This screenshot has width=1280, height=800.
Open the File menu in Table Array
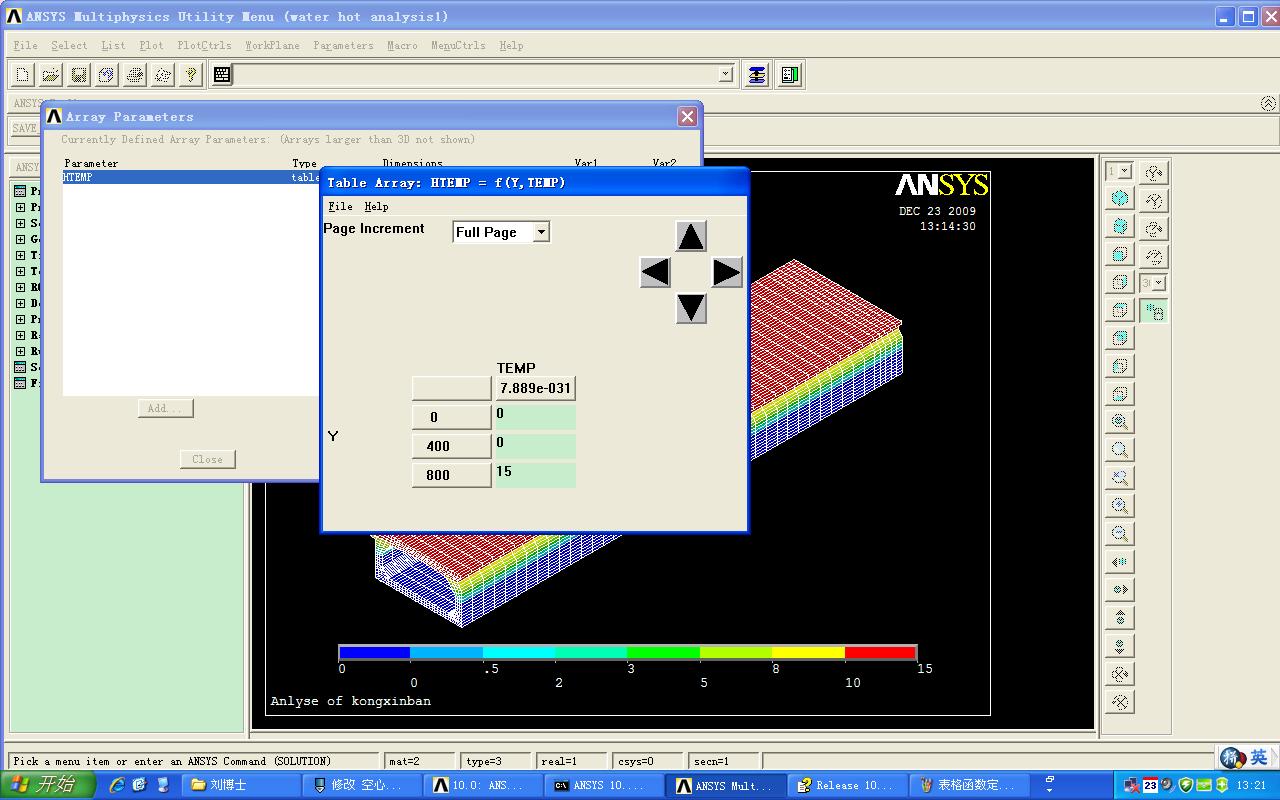(340, 206)
